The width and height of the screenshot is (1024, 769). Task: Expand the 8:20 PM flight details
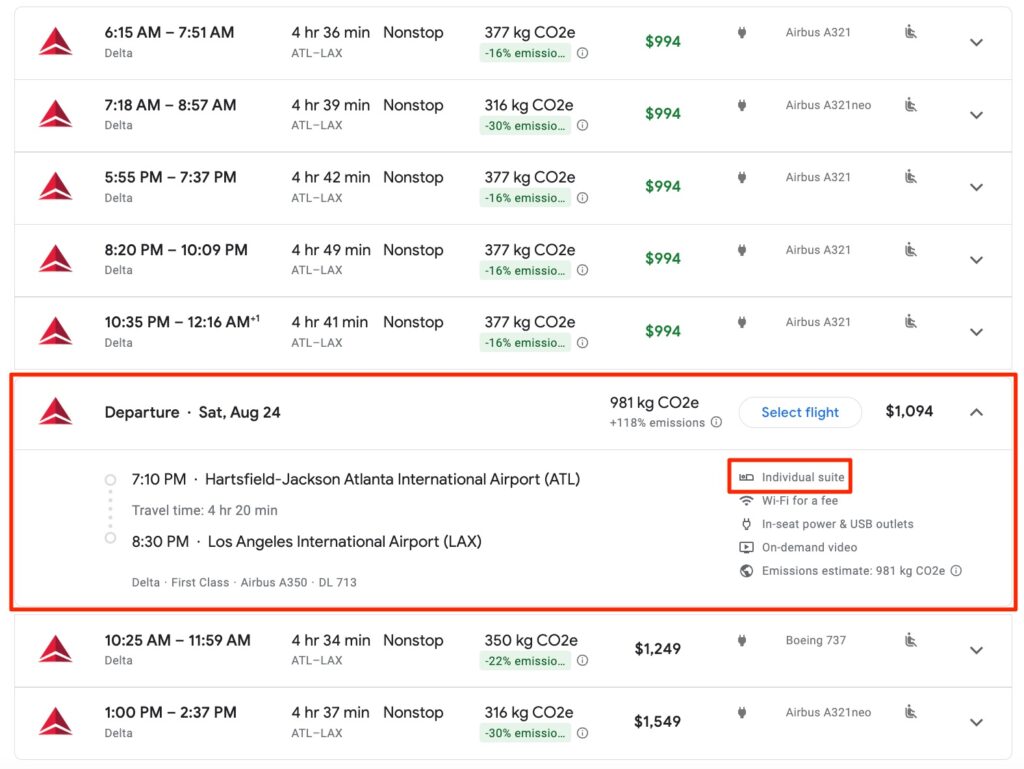(x=977, y=259)
